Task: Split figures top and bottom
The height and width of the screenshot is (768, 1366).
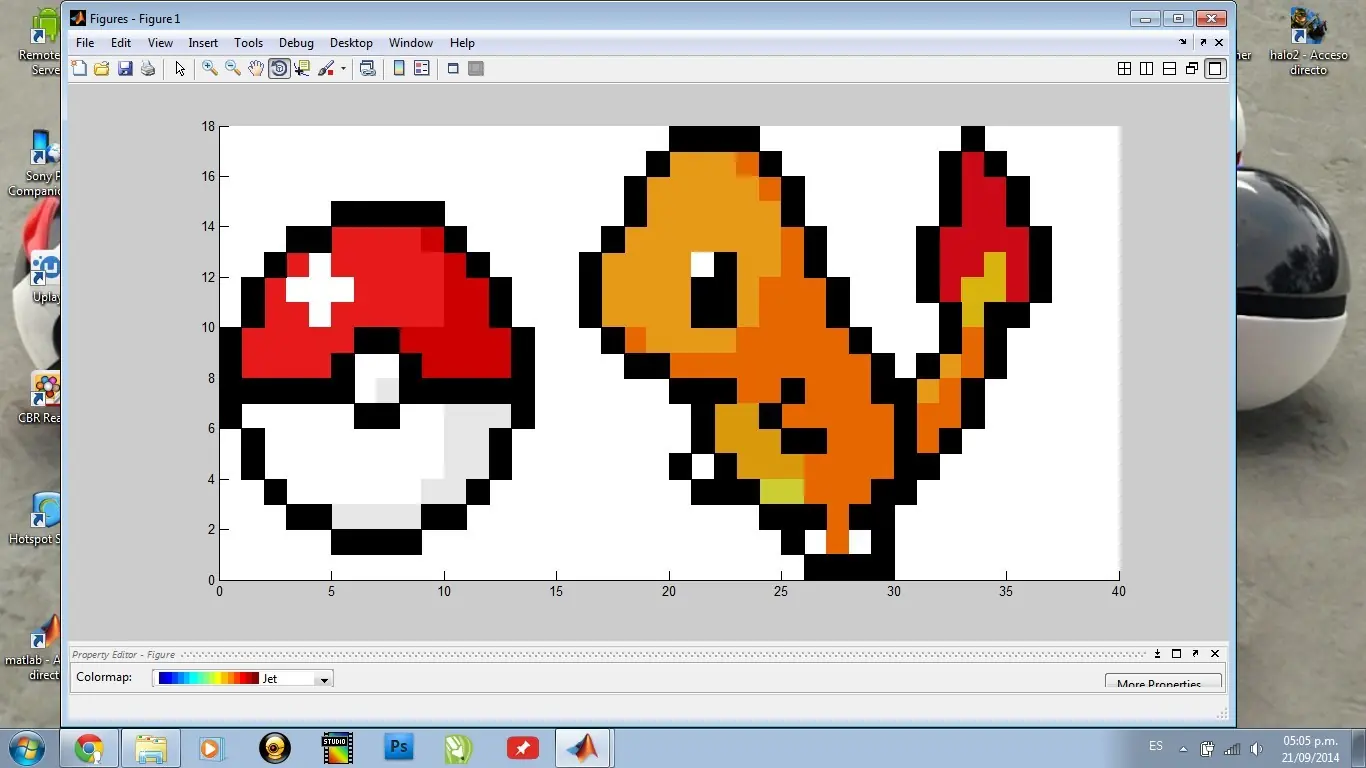Action: click(x=1169, y=69)
